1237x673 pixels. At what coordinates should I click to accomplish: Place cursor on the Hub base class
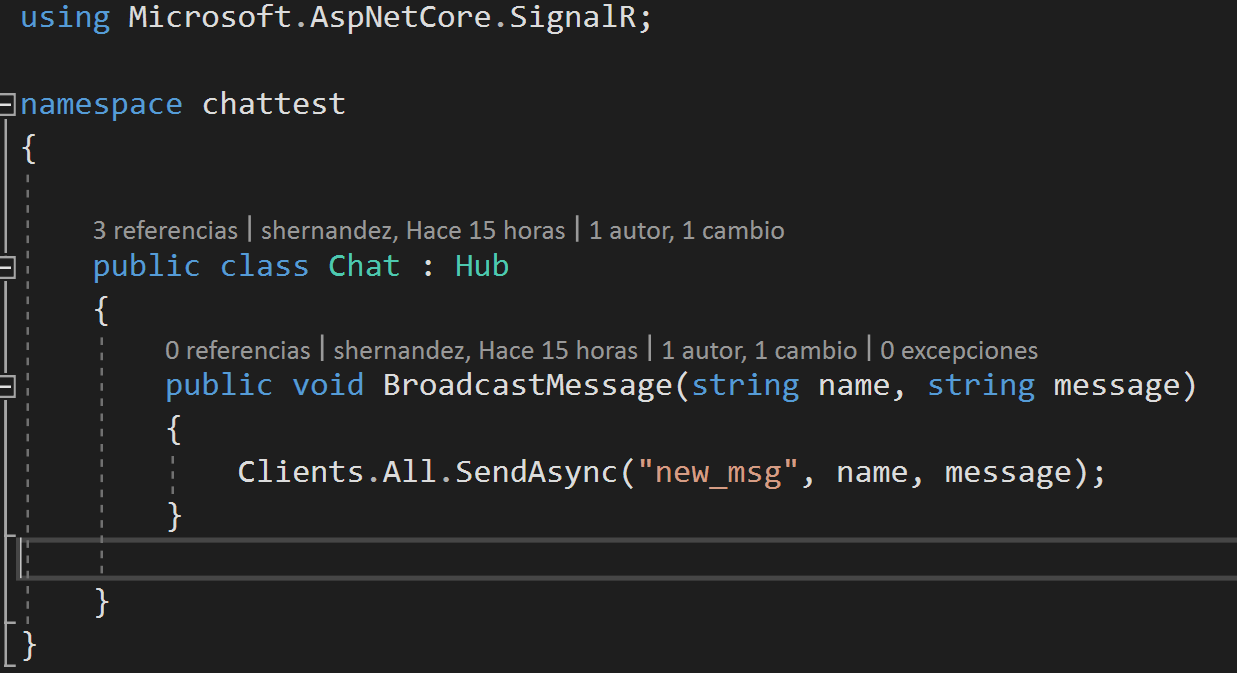(x=481, y=266)
